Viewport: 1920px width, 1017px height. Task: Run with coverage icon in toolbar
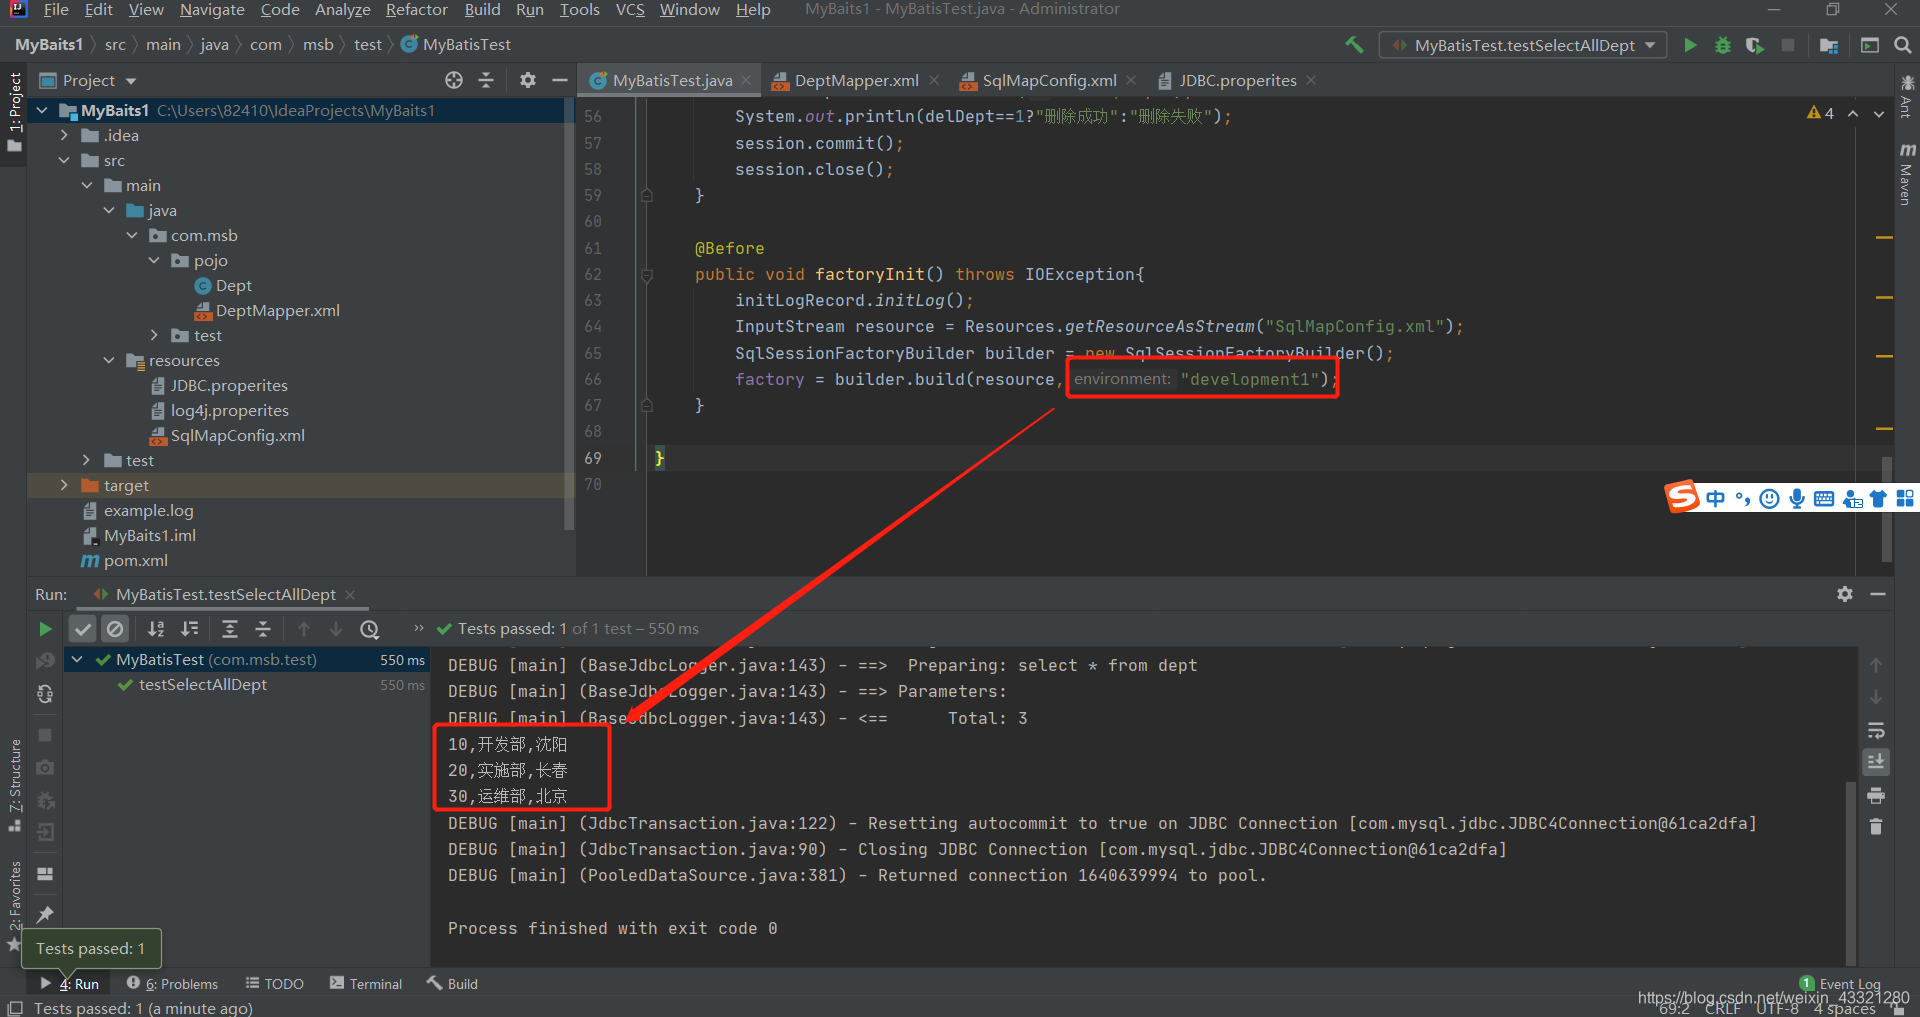click(1755, 45)
